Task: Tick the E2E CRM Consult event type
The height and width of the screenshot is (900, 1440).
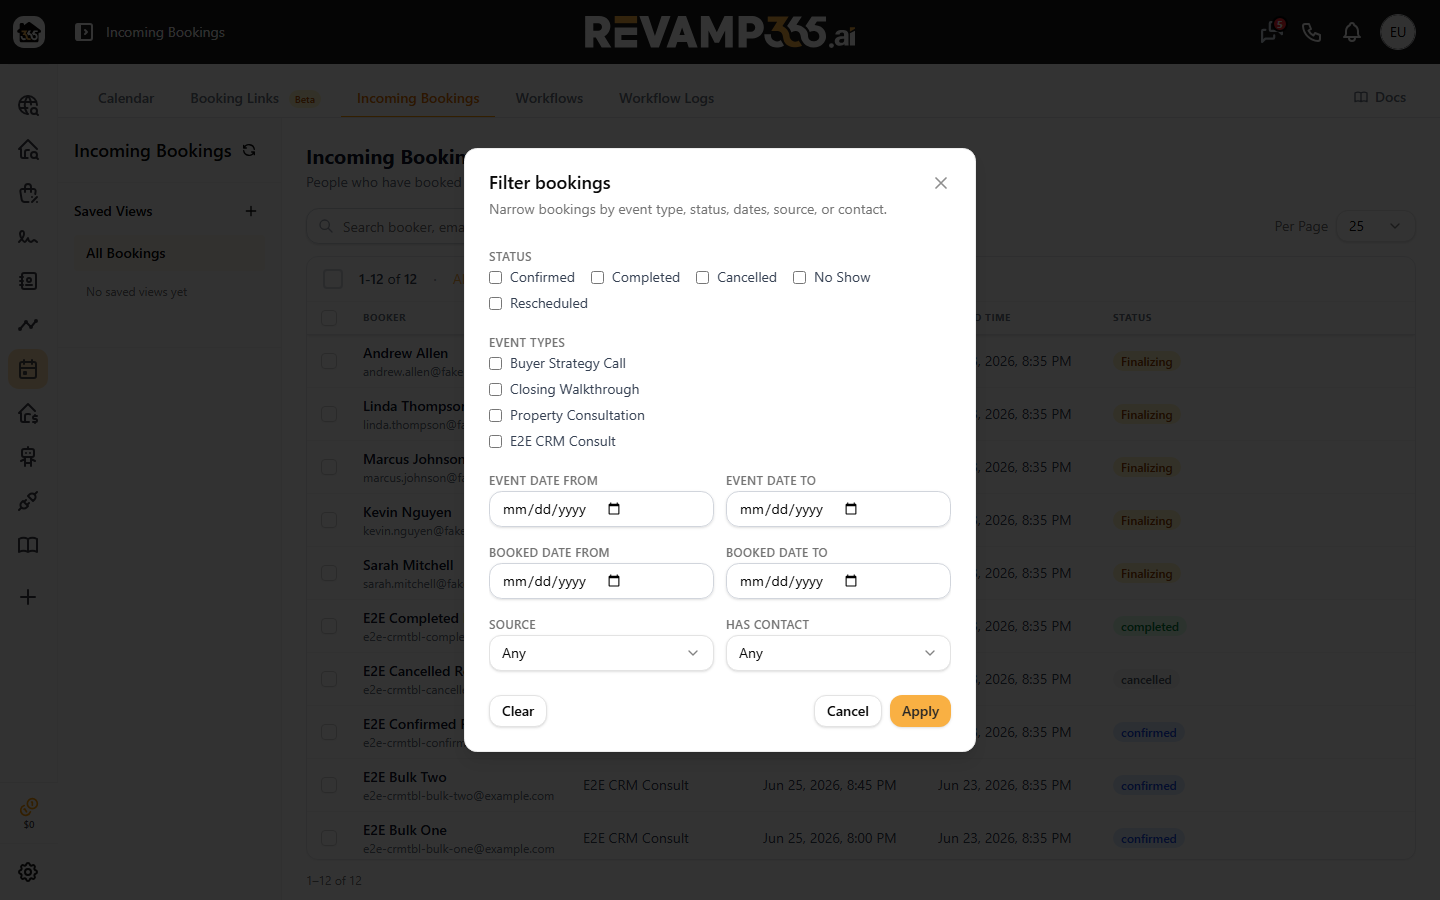Action: (495, 441)
